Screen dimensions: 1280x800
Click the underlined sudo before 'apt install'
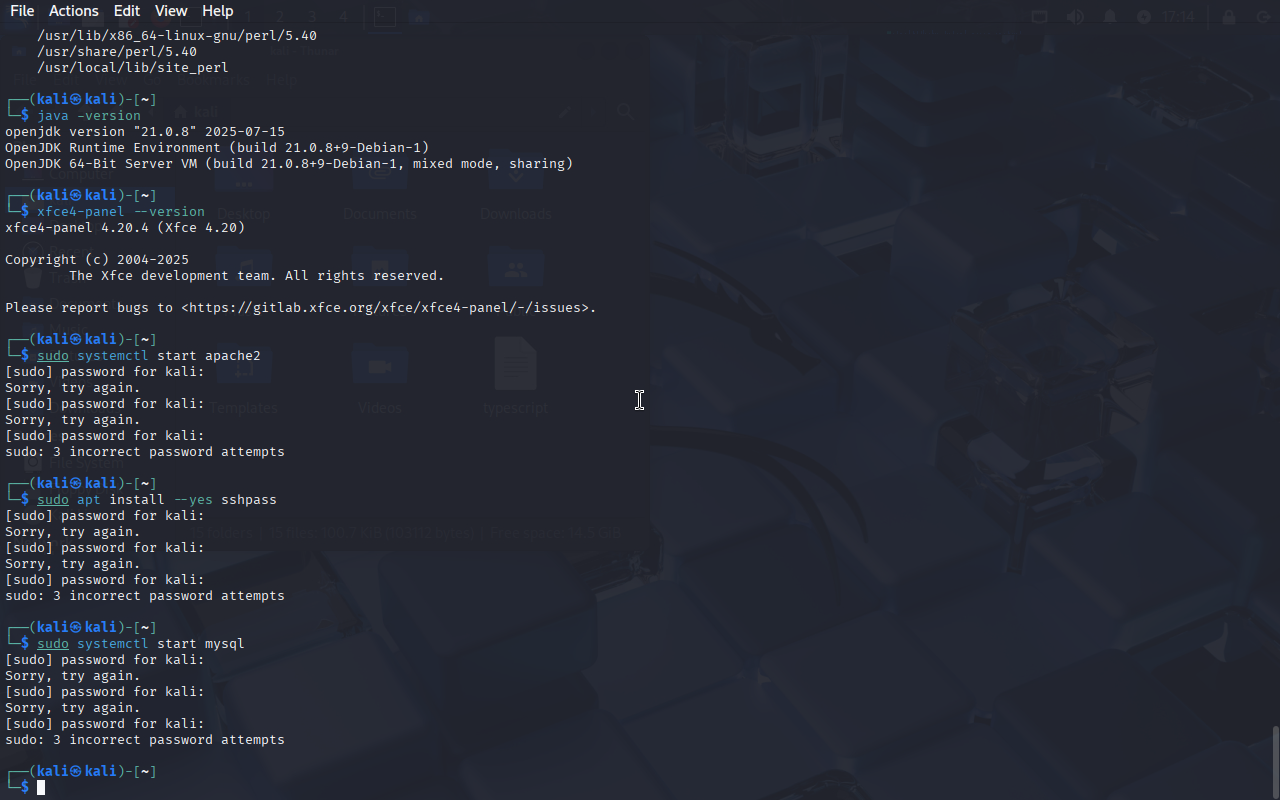click(x=53, y=500)
